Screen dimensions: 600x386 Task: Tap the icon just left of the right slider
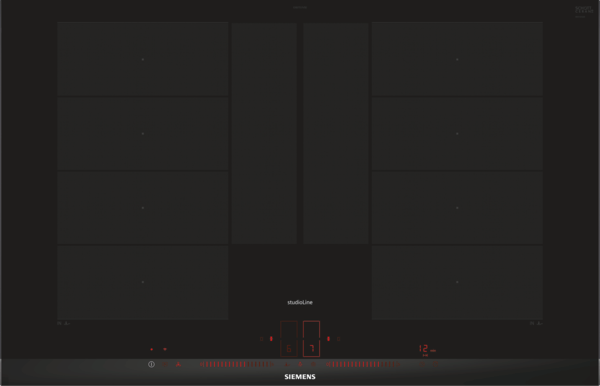coord(313,364)
